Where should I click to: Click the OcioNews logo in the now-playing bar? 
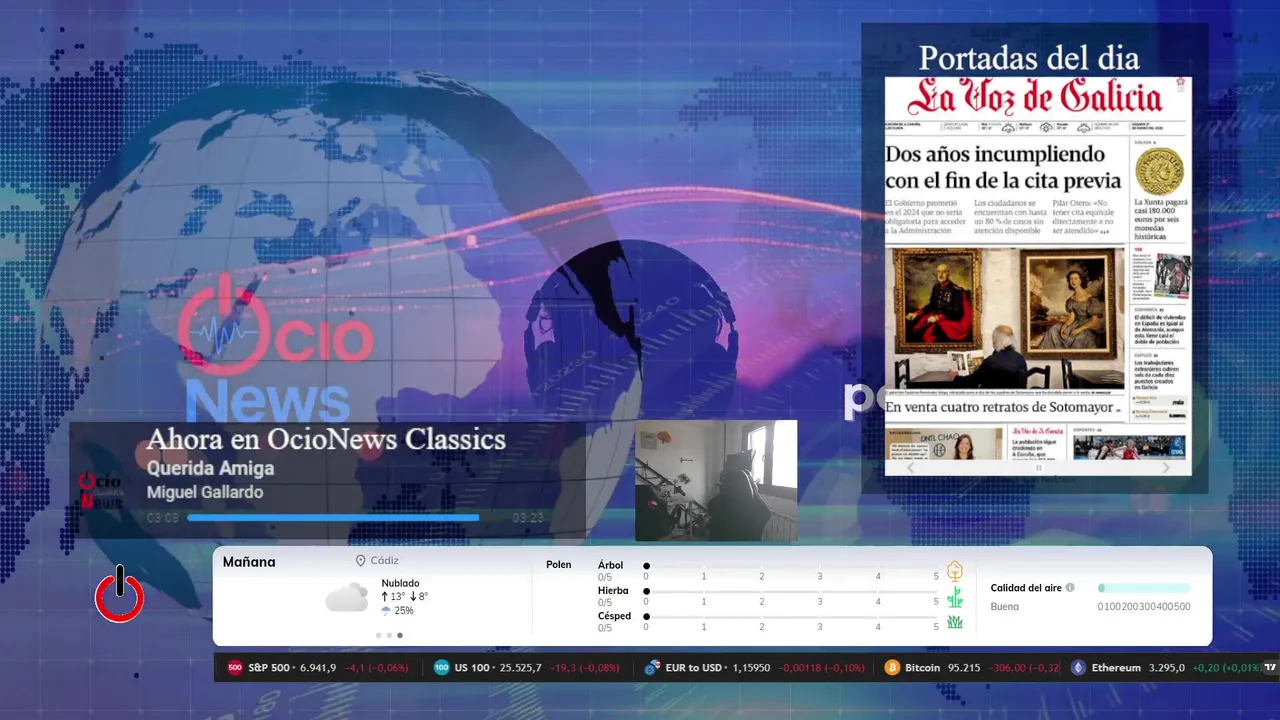[100, 489]
